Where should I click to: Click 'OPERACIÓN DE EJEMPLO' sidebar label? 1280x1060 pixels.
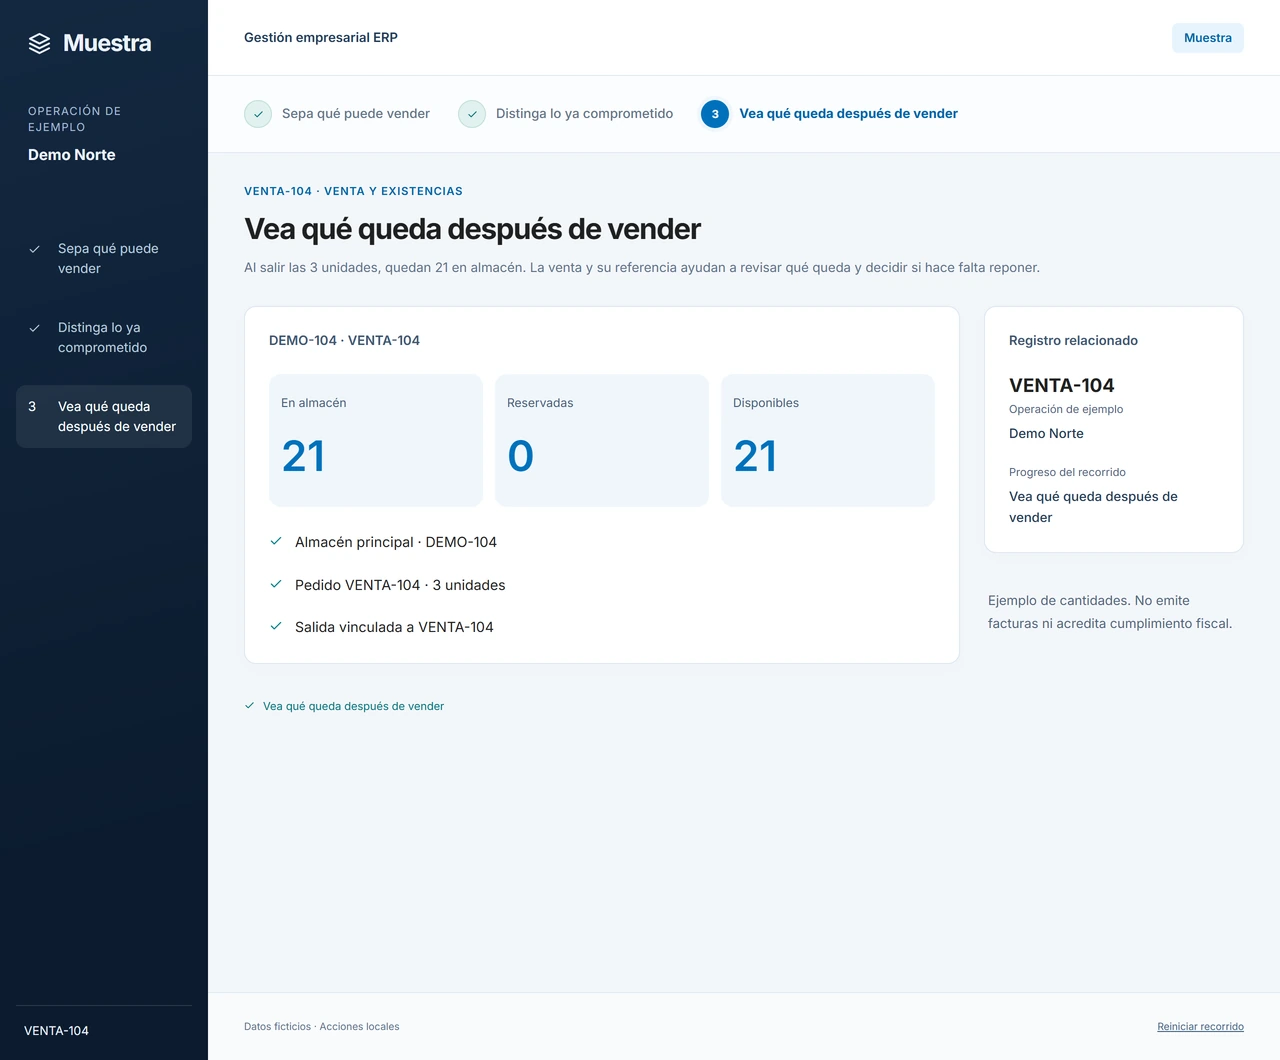pyautogui.click(x=74, y=119)
